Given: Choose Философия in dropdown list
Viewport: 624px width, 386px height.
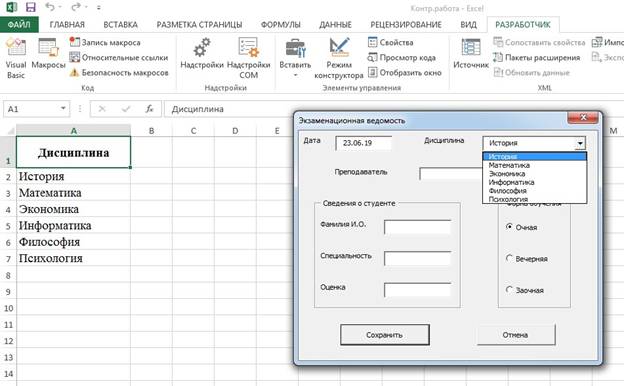Looking at the screenshot, I should 534,191.
